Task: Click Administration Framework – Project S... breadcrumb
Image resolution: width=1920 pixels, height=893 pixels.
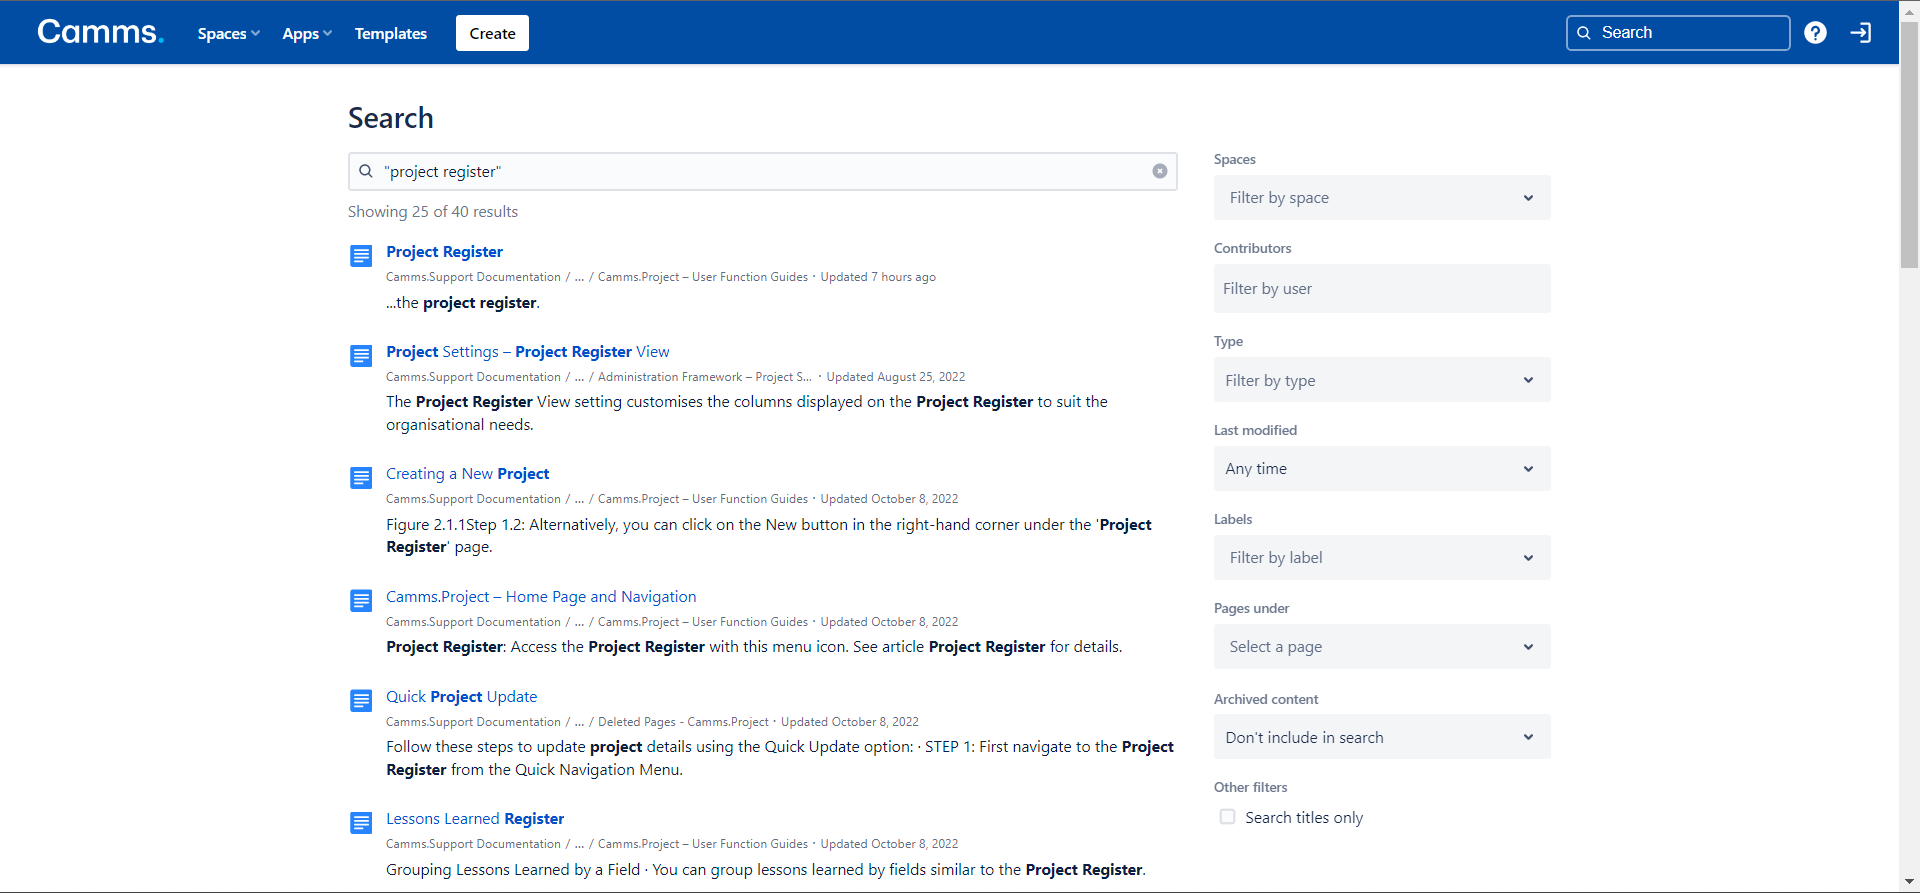Action: (705, 377)
